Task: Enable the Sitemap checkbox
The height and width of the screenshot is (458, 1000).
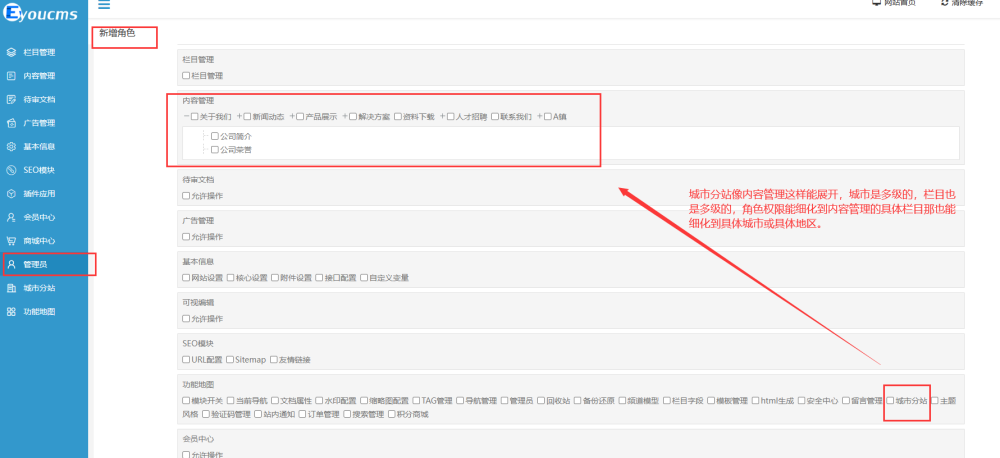Action: pyautogui.click(x=230, y=360)
